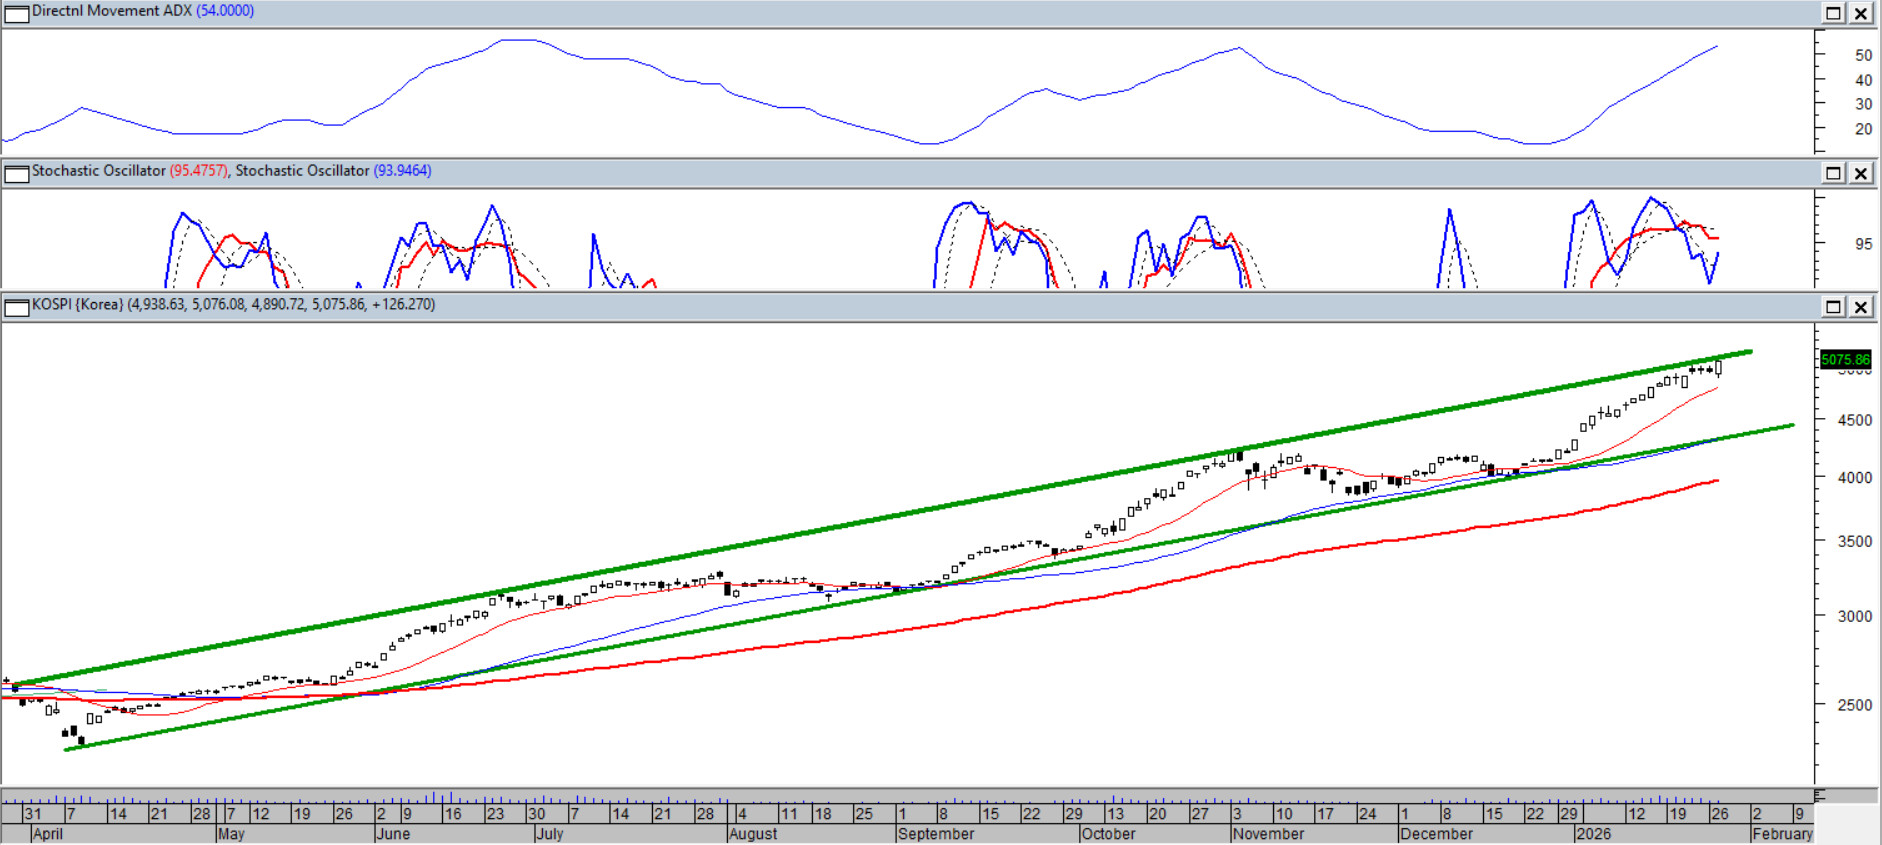Viewport: 1882px width, 845px height.
Task: Close the Directional Movement ADX panel
Action: tap(1860, 13)
